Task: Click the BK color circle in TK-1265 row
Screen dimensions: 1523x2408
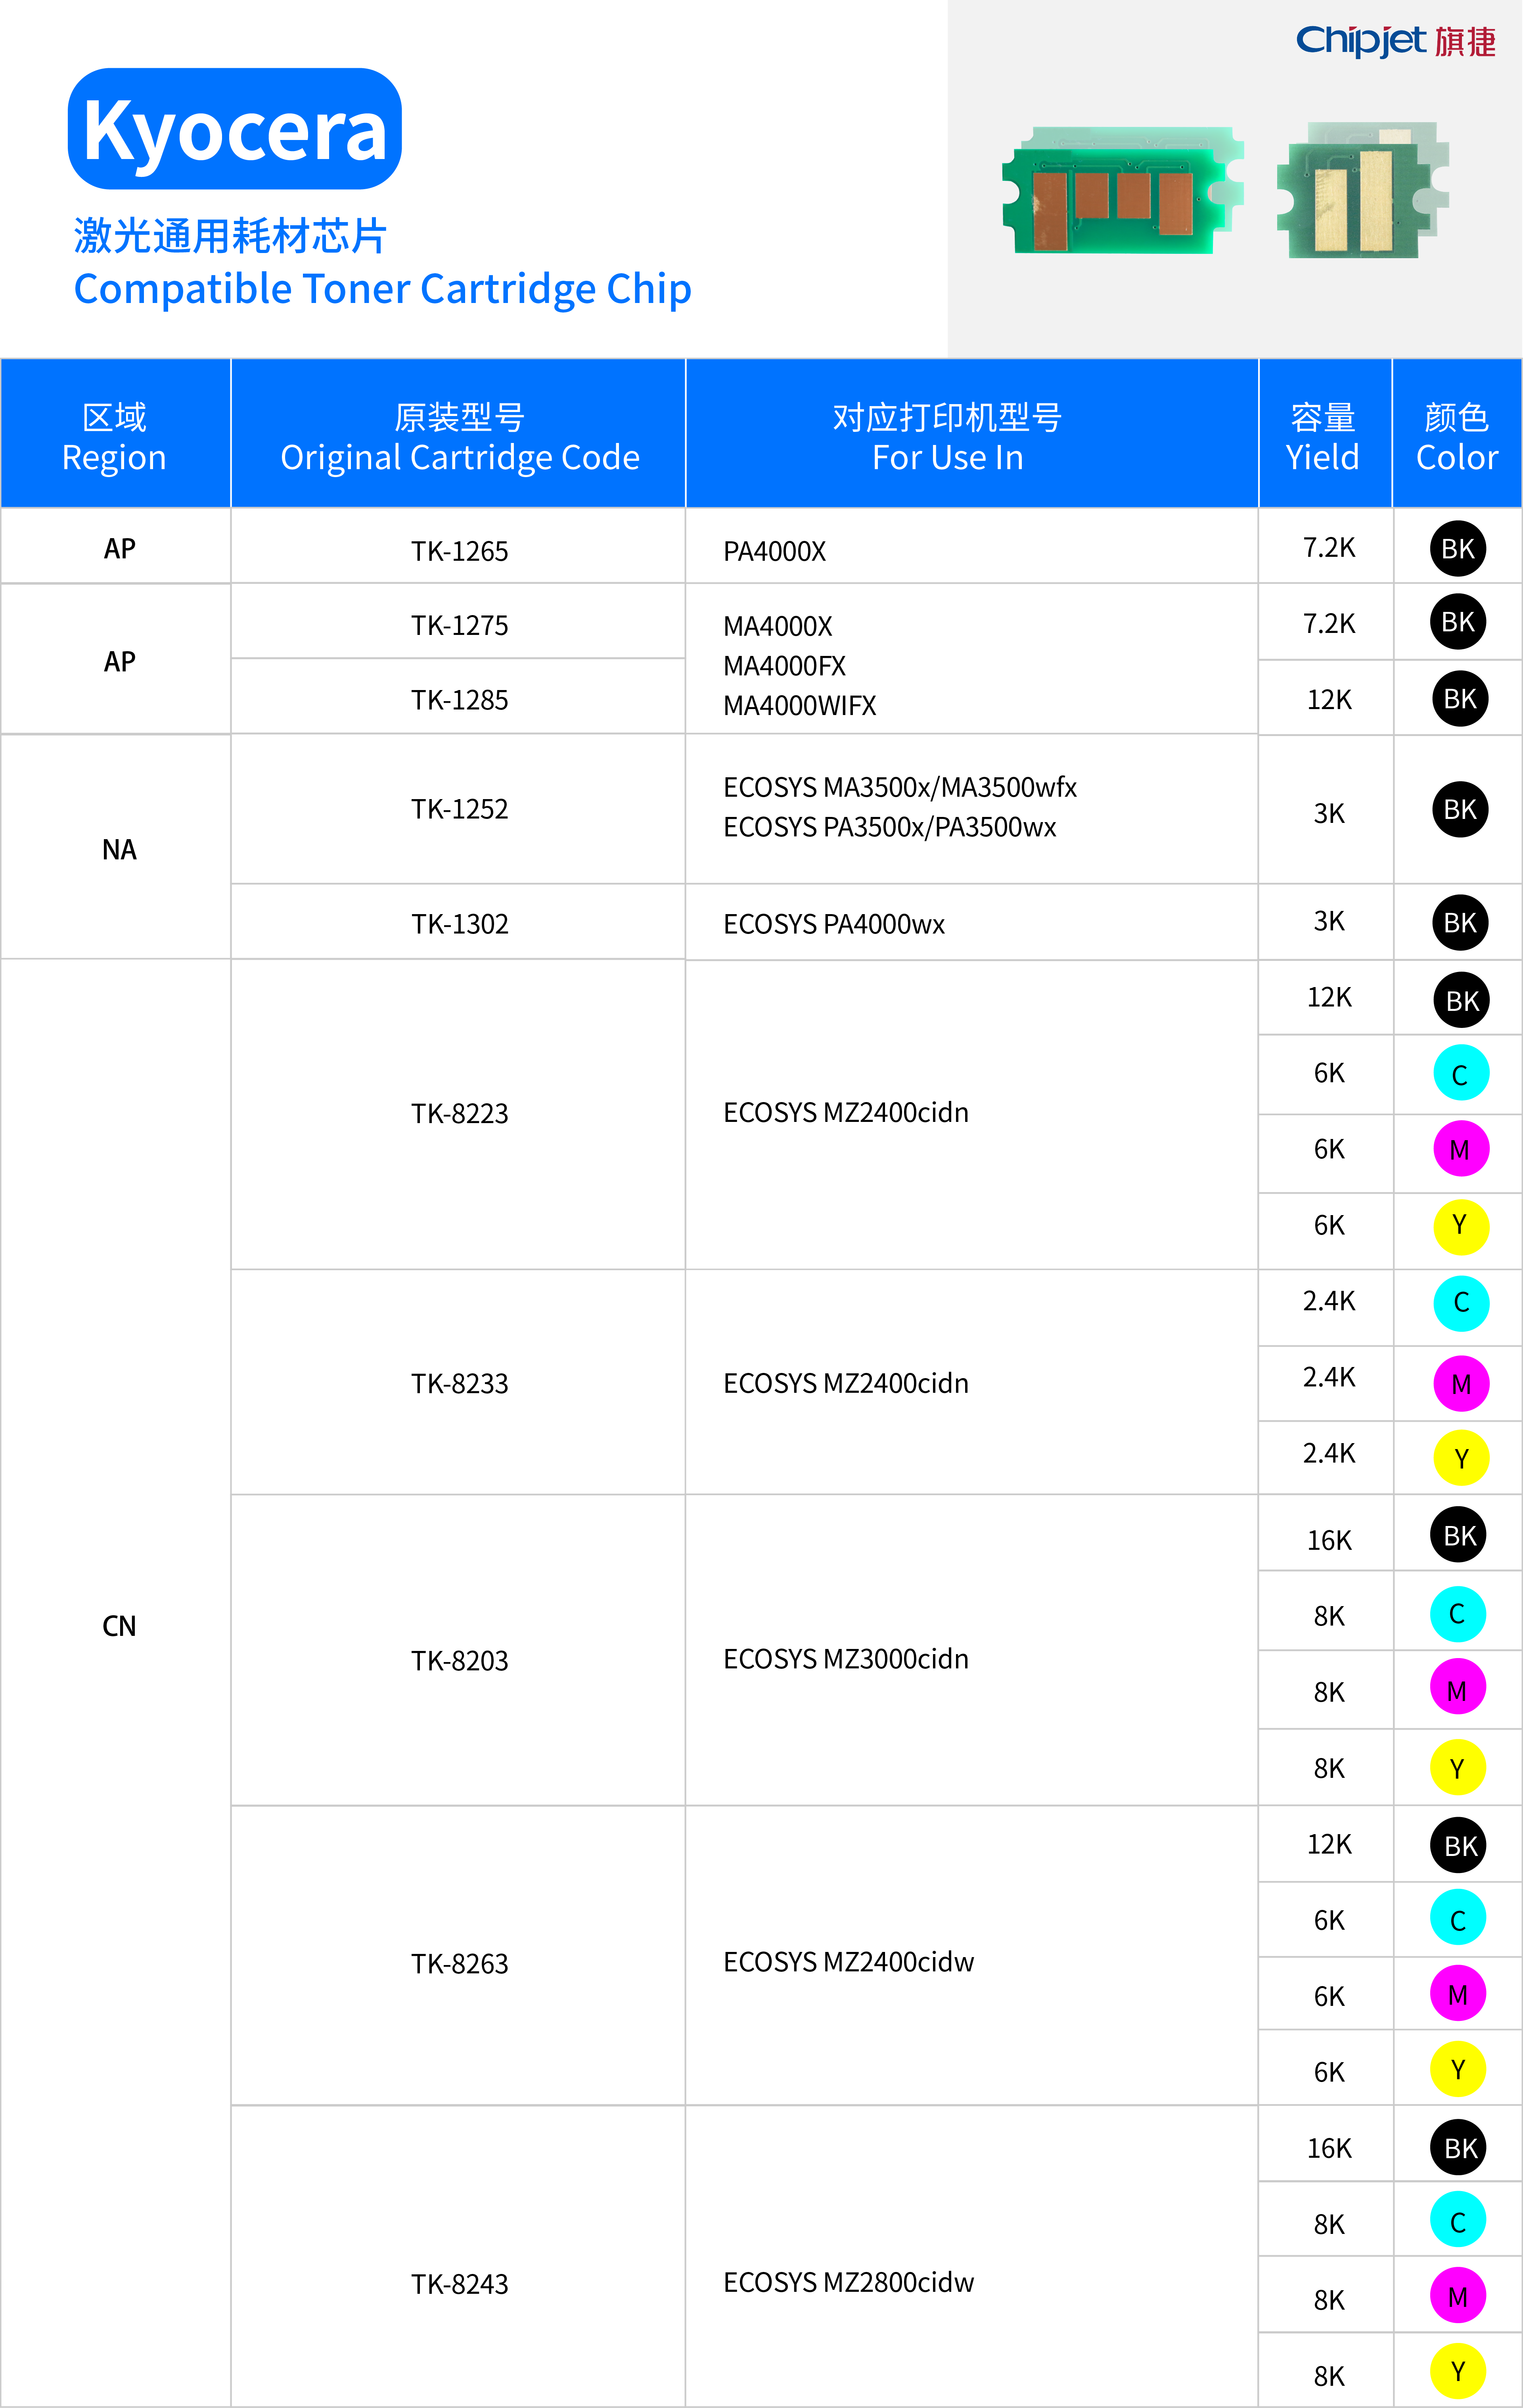Action: 1457,548
